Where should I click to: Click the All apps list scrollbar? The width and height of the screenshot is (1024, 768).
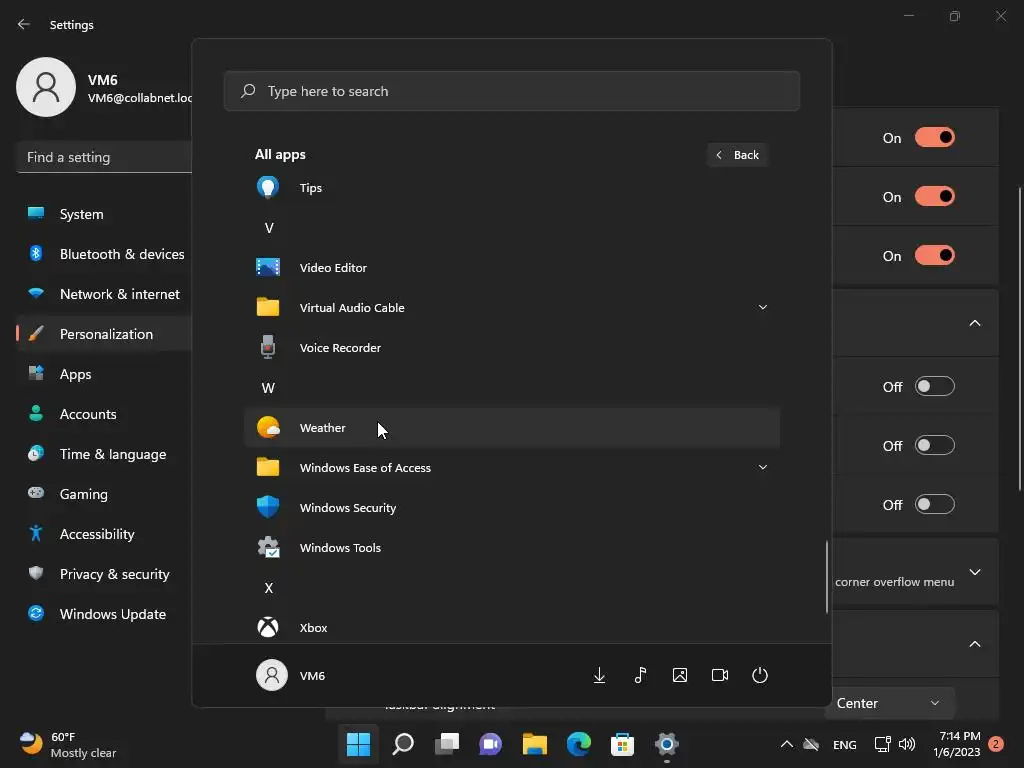point(827,577)
